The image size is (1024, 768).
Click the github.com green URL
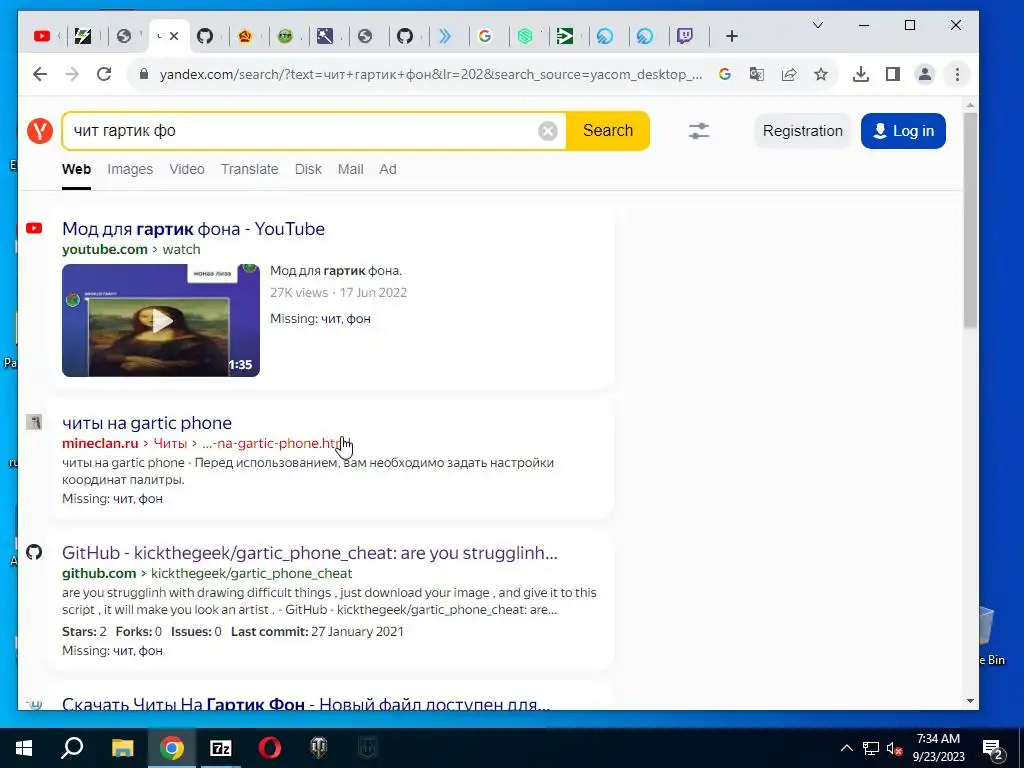click(99, 573)
